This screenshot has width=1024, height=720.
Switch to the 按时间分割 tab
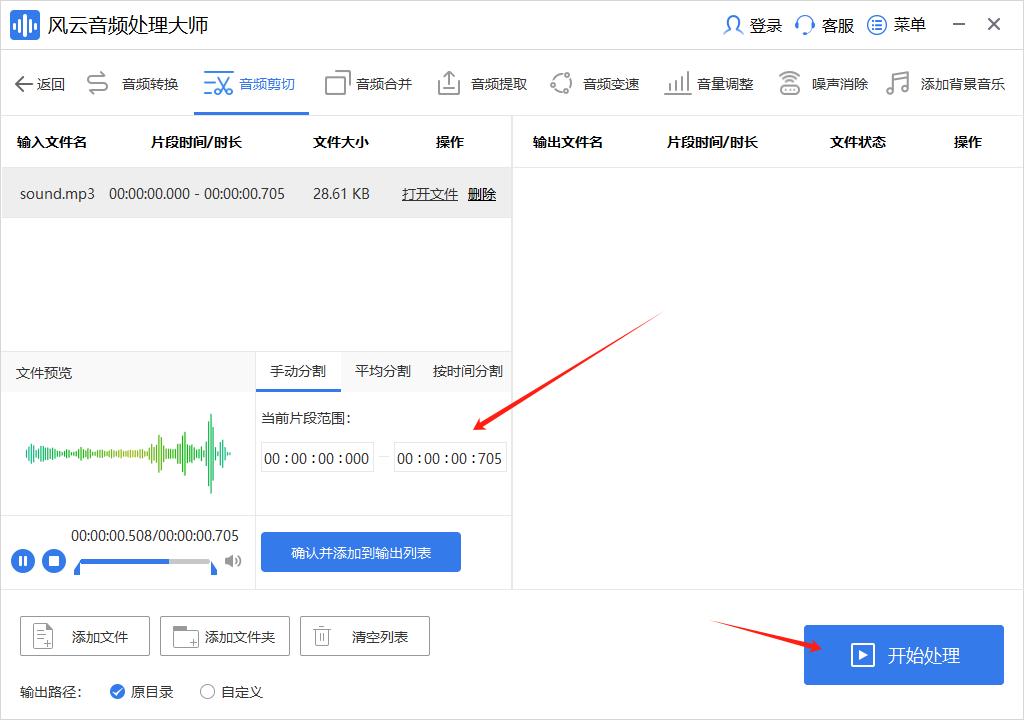click(x=466, y=370)
